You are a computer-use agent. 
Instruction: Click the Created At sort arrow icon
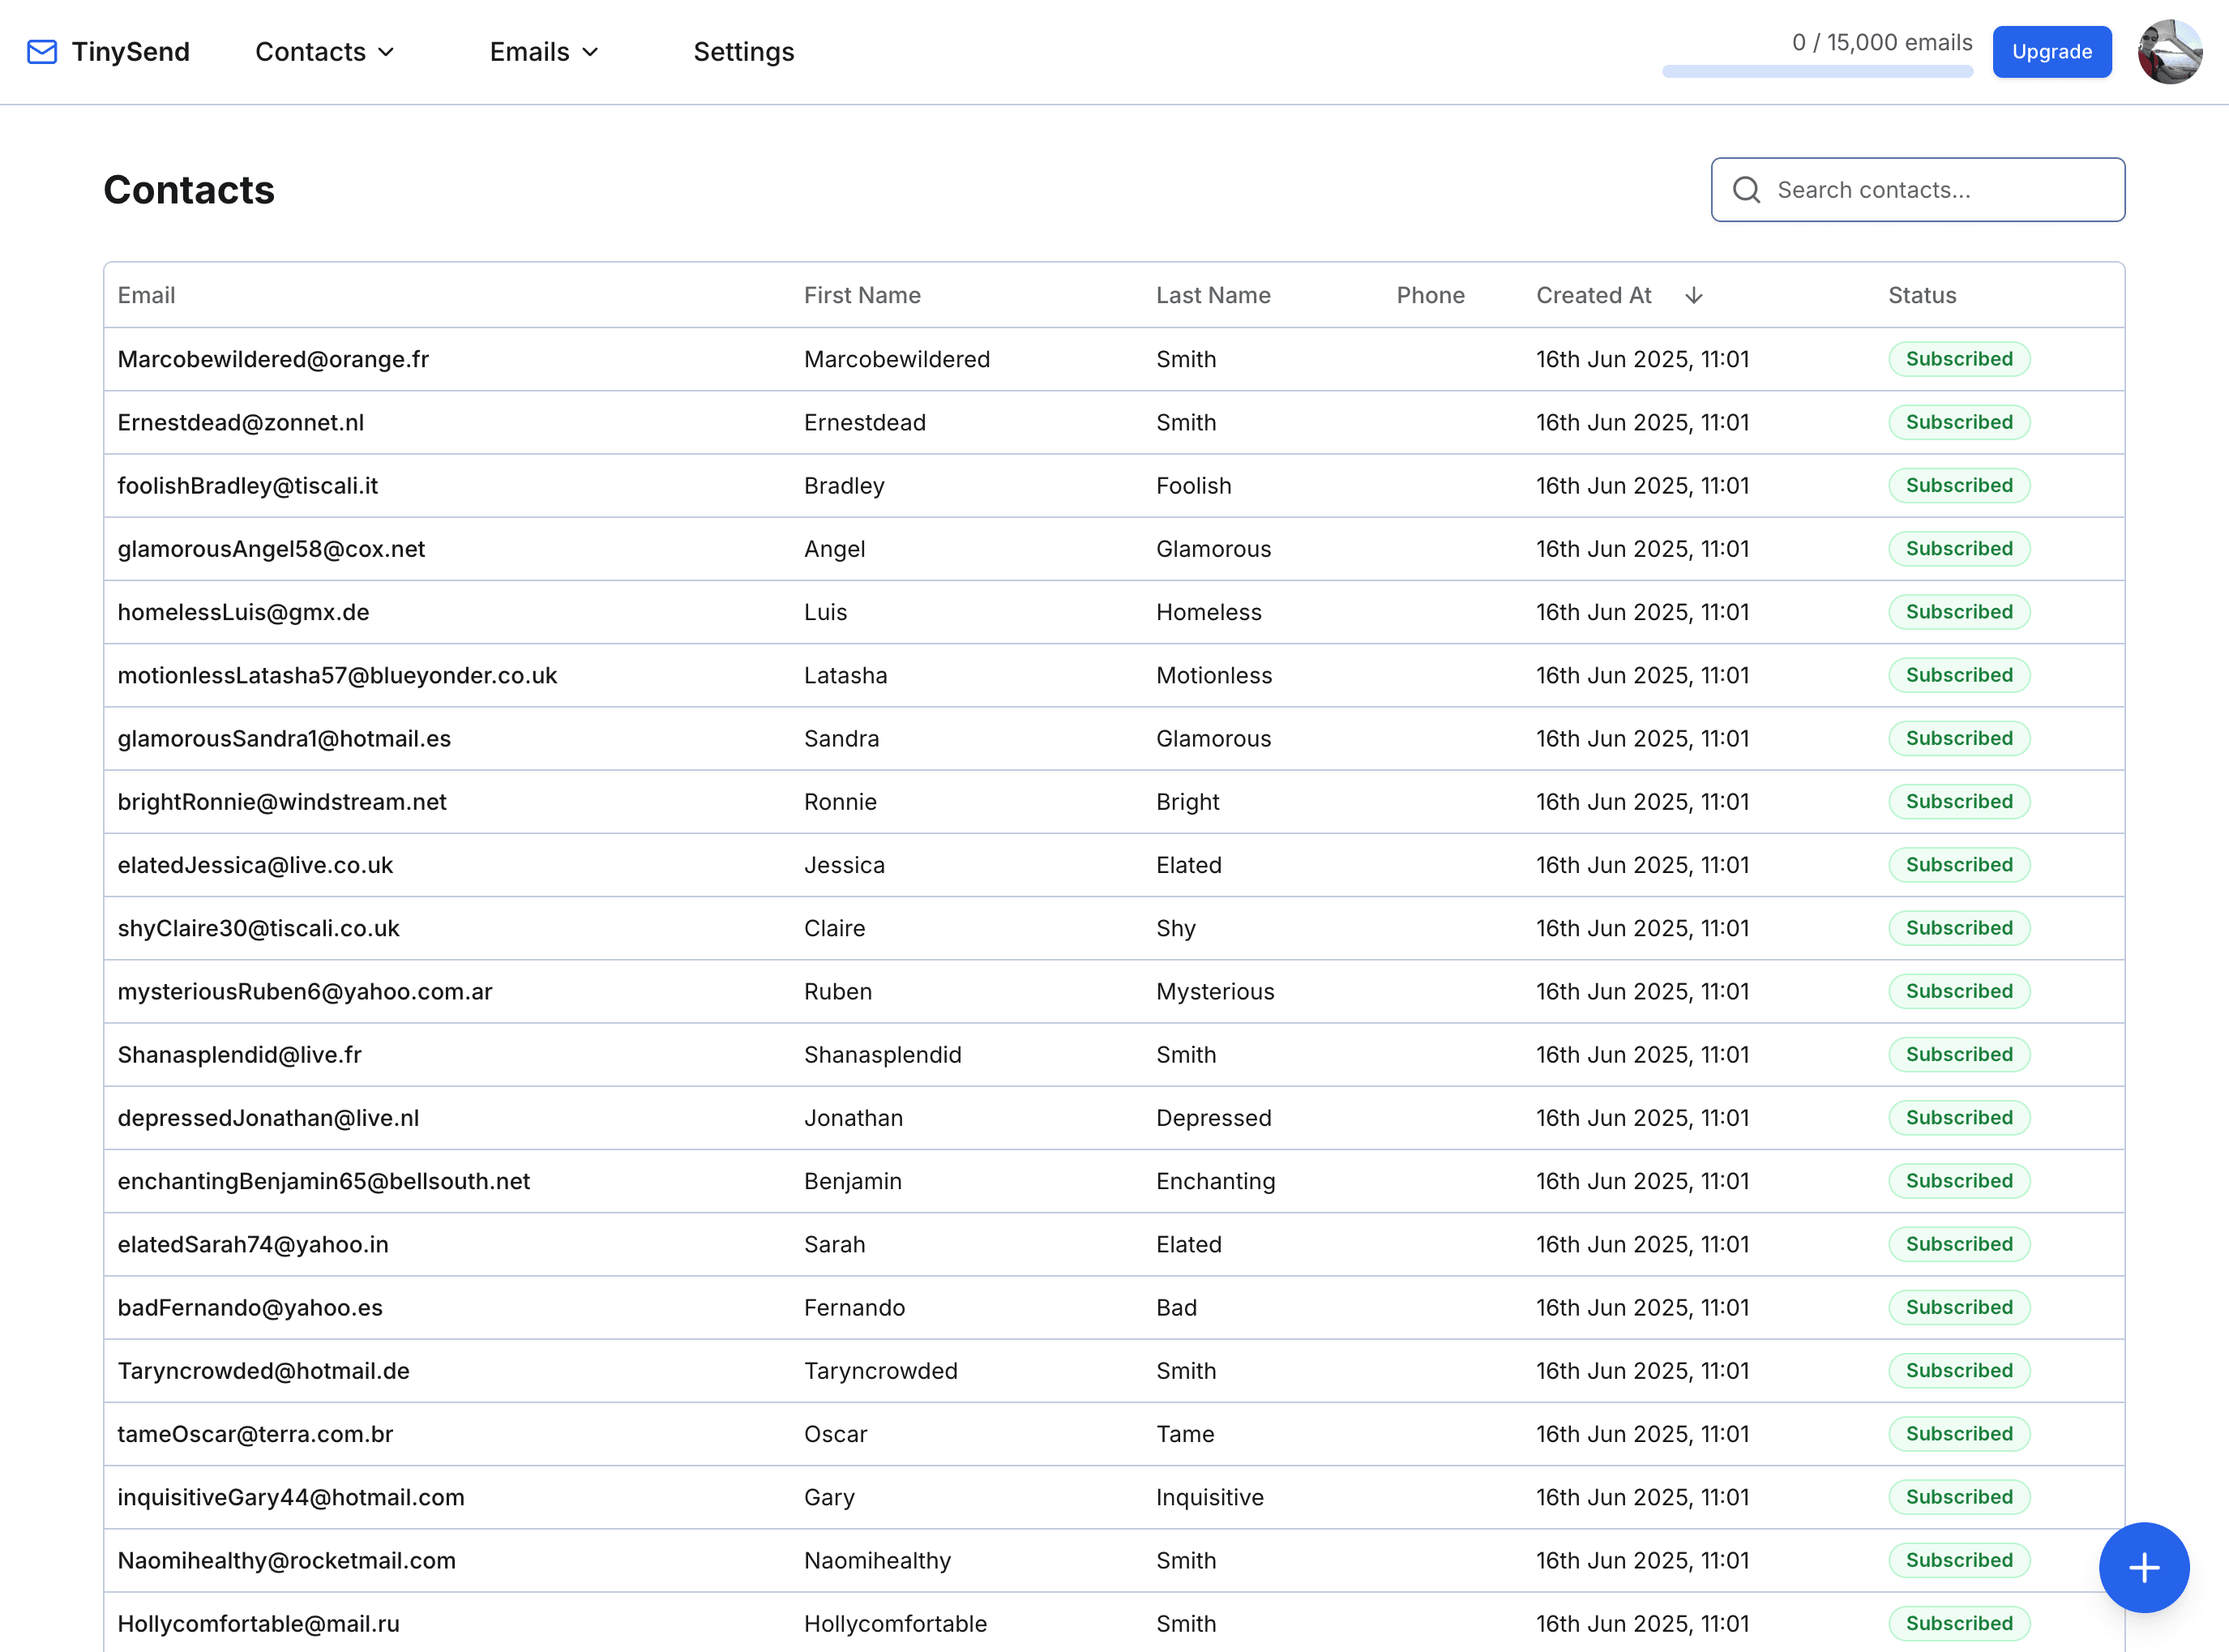(1693, 295)
